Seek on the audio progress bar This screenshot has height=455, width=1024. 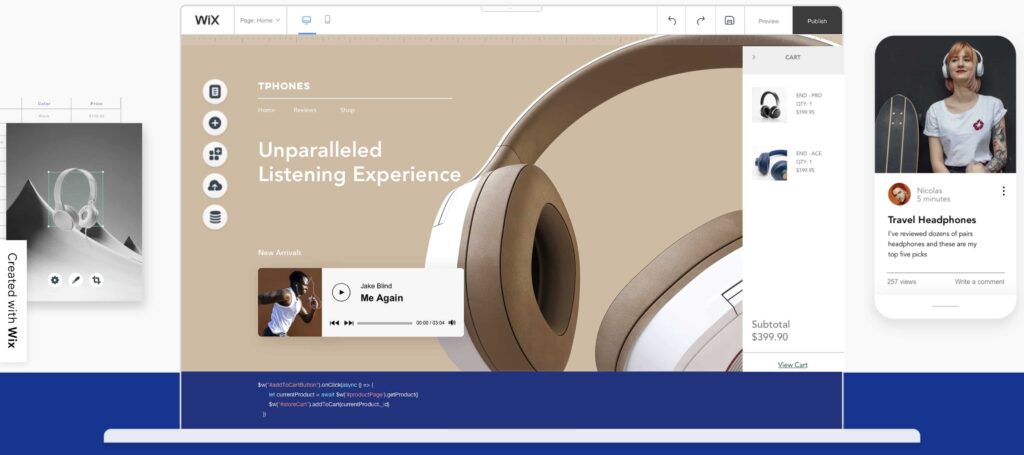[x=385, y=323]
